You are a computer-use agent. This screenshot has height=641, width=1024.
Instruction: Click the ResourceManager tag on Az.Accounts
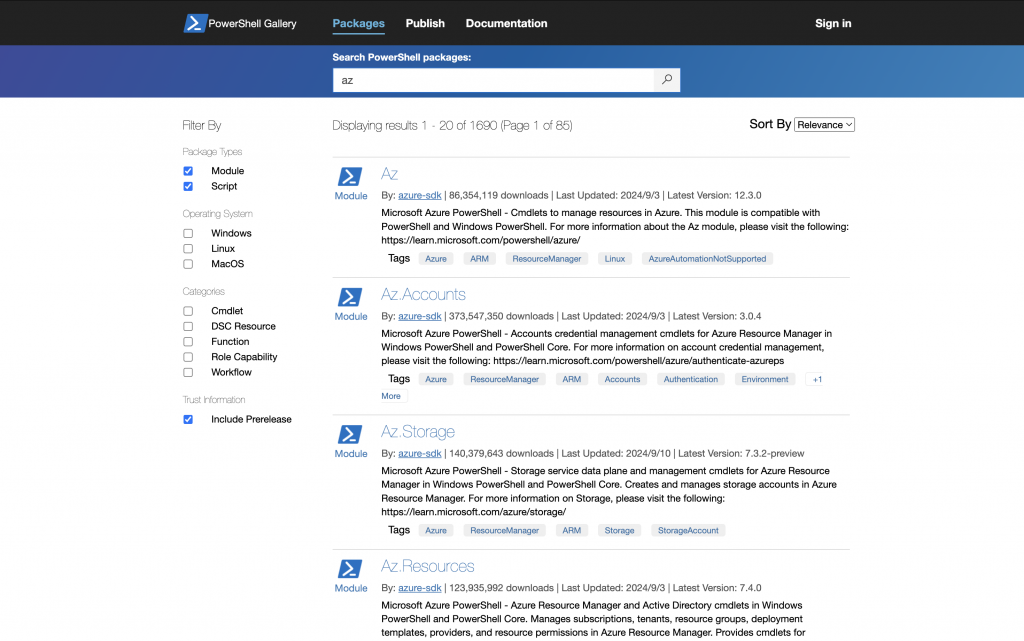coord(504,379)
